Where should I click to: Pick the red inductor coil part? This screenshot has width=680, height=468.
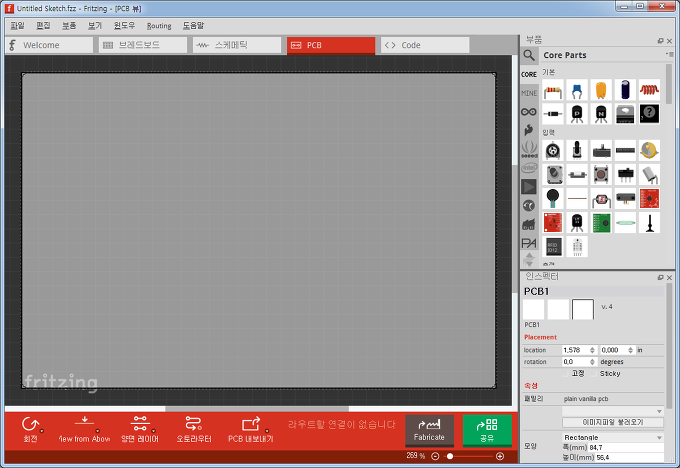[x=649, y=90]
